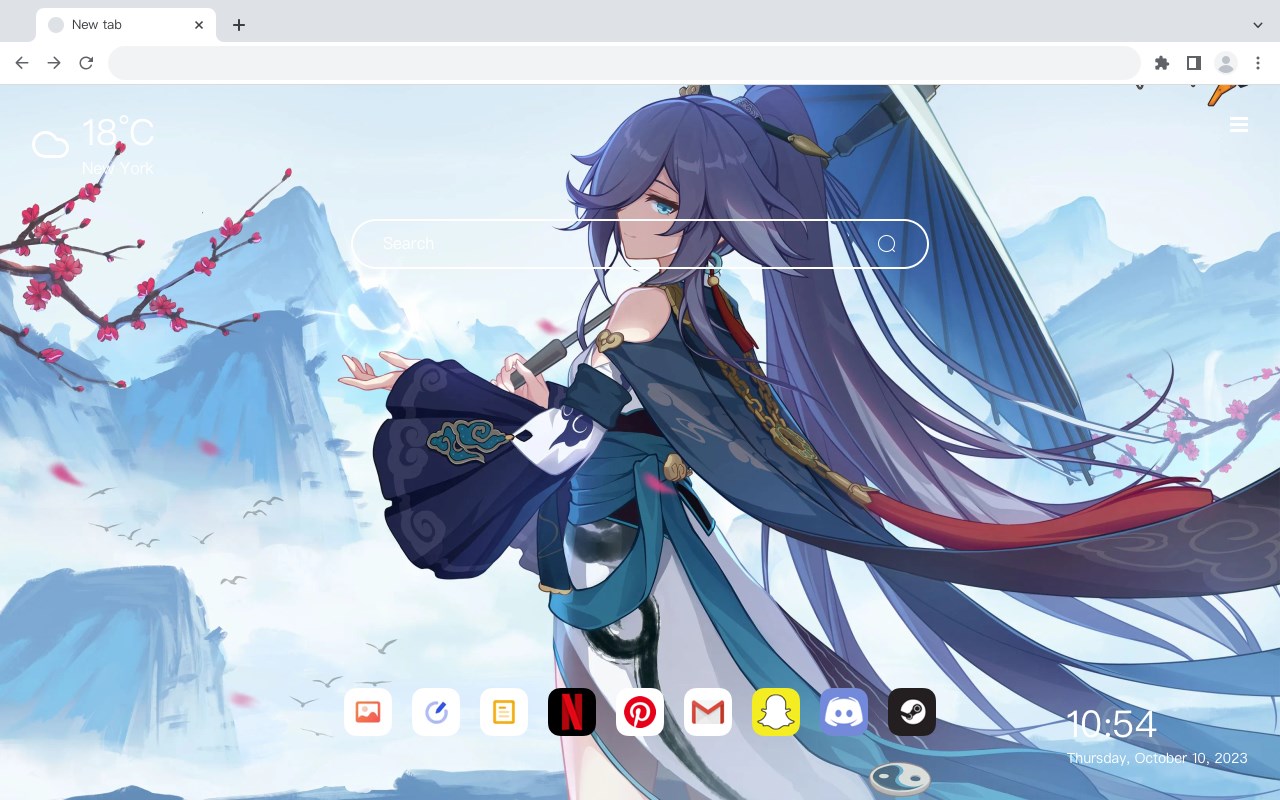
Task: Open the Extensions puzzle icon
Action: coord(1161,63)
